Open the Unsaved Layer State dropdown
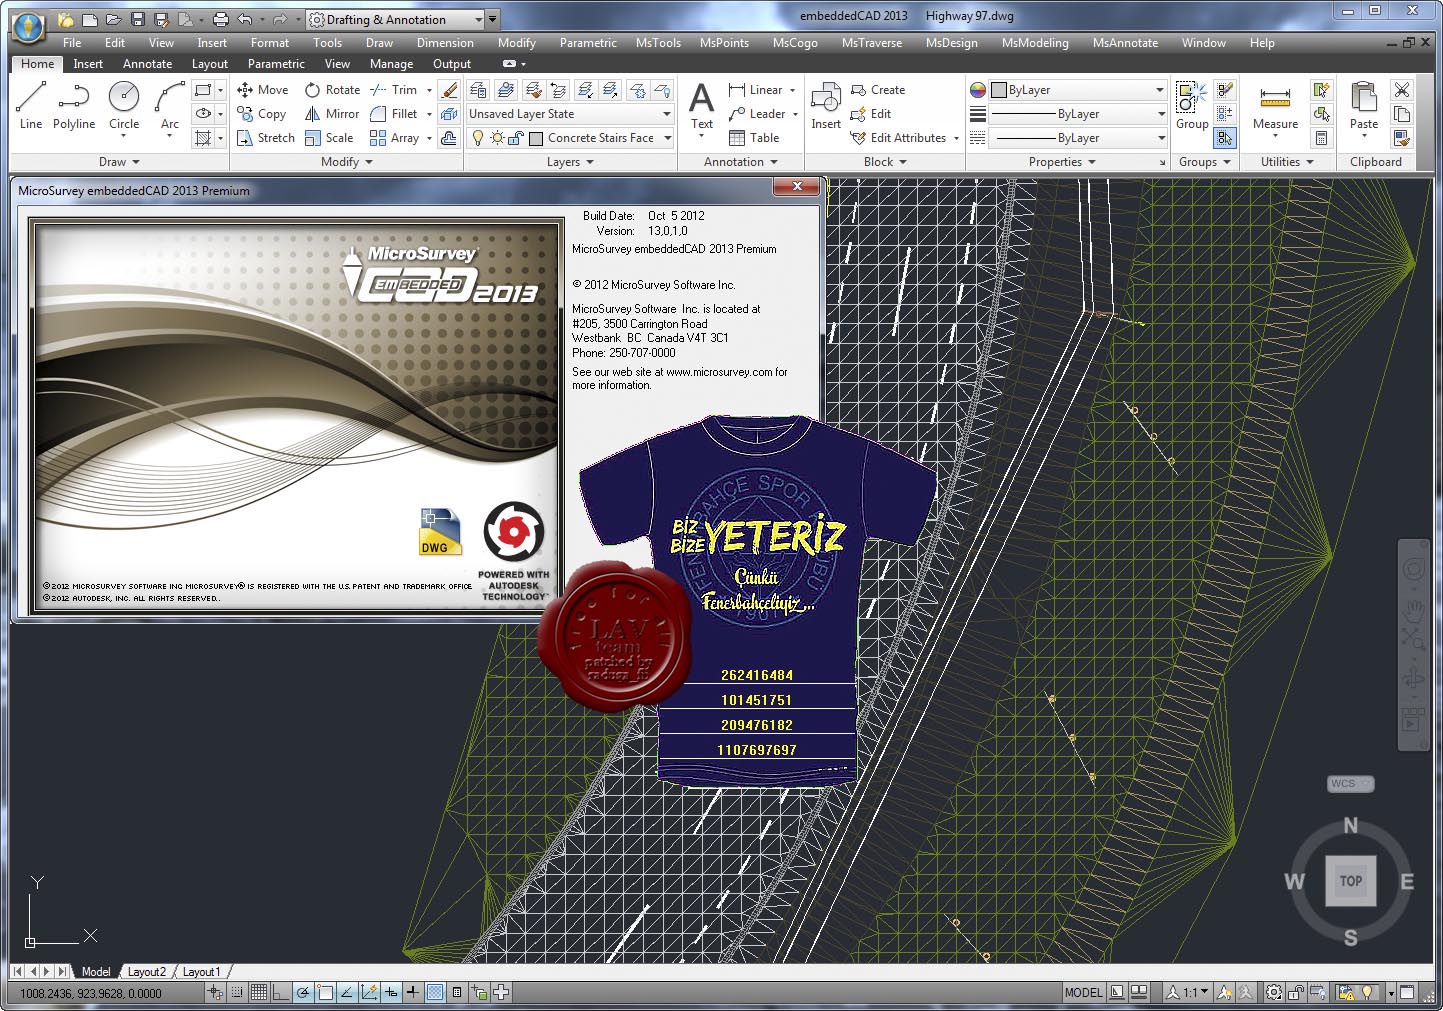 point(570,114)
